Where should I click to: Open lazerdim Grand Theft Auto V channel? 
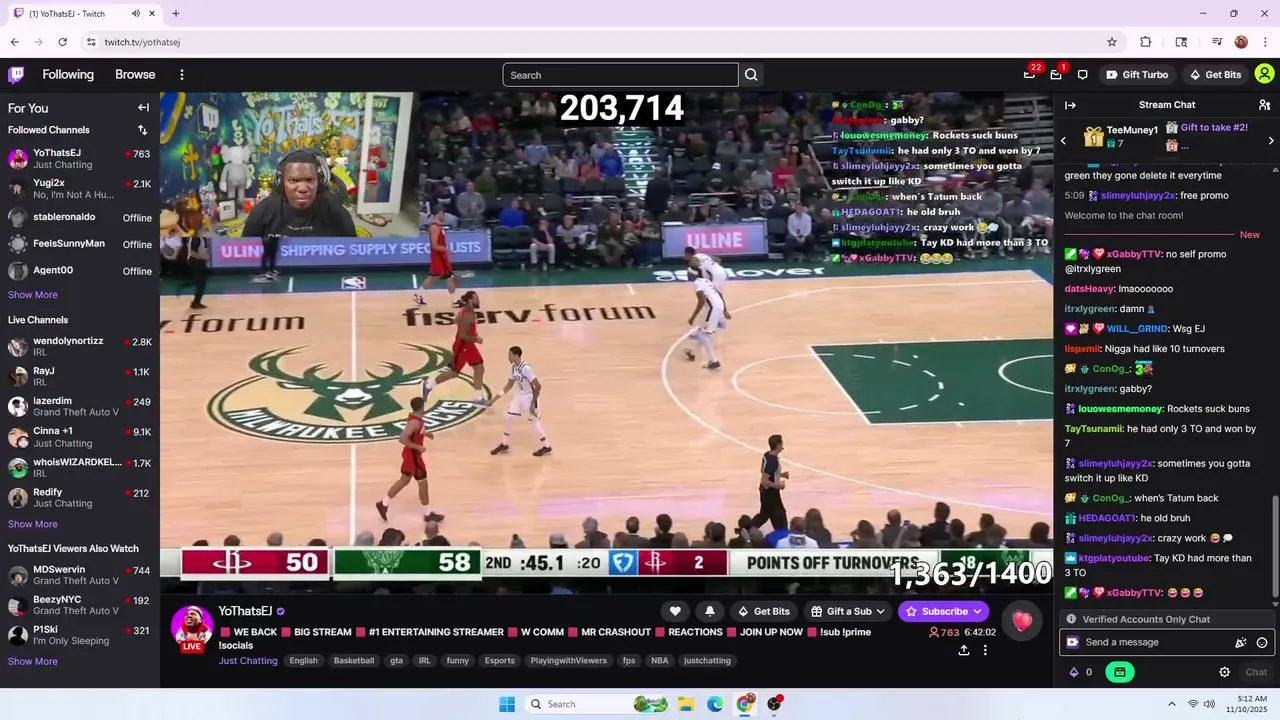click(80, 406)
